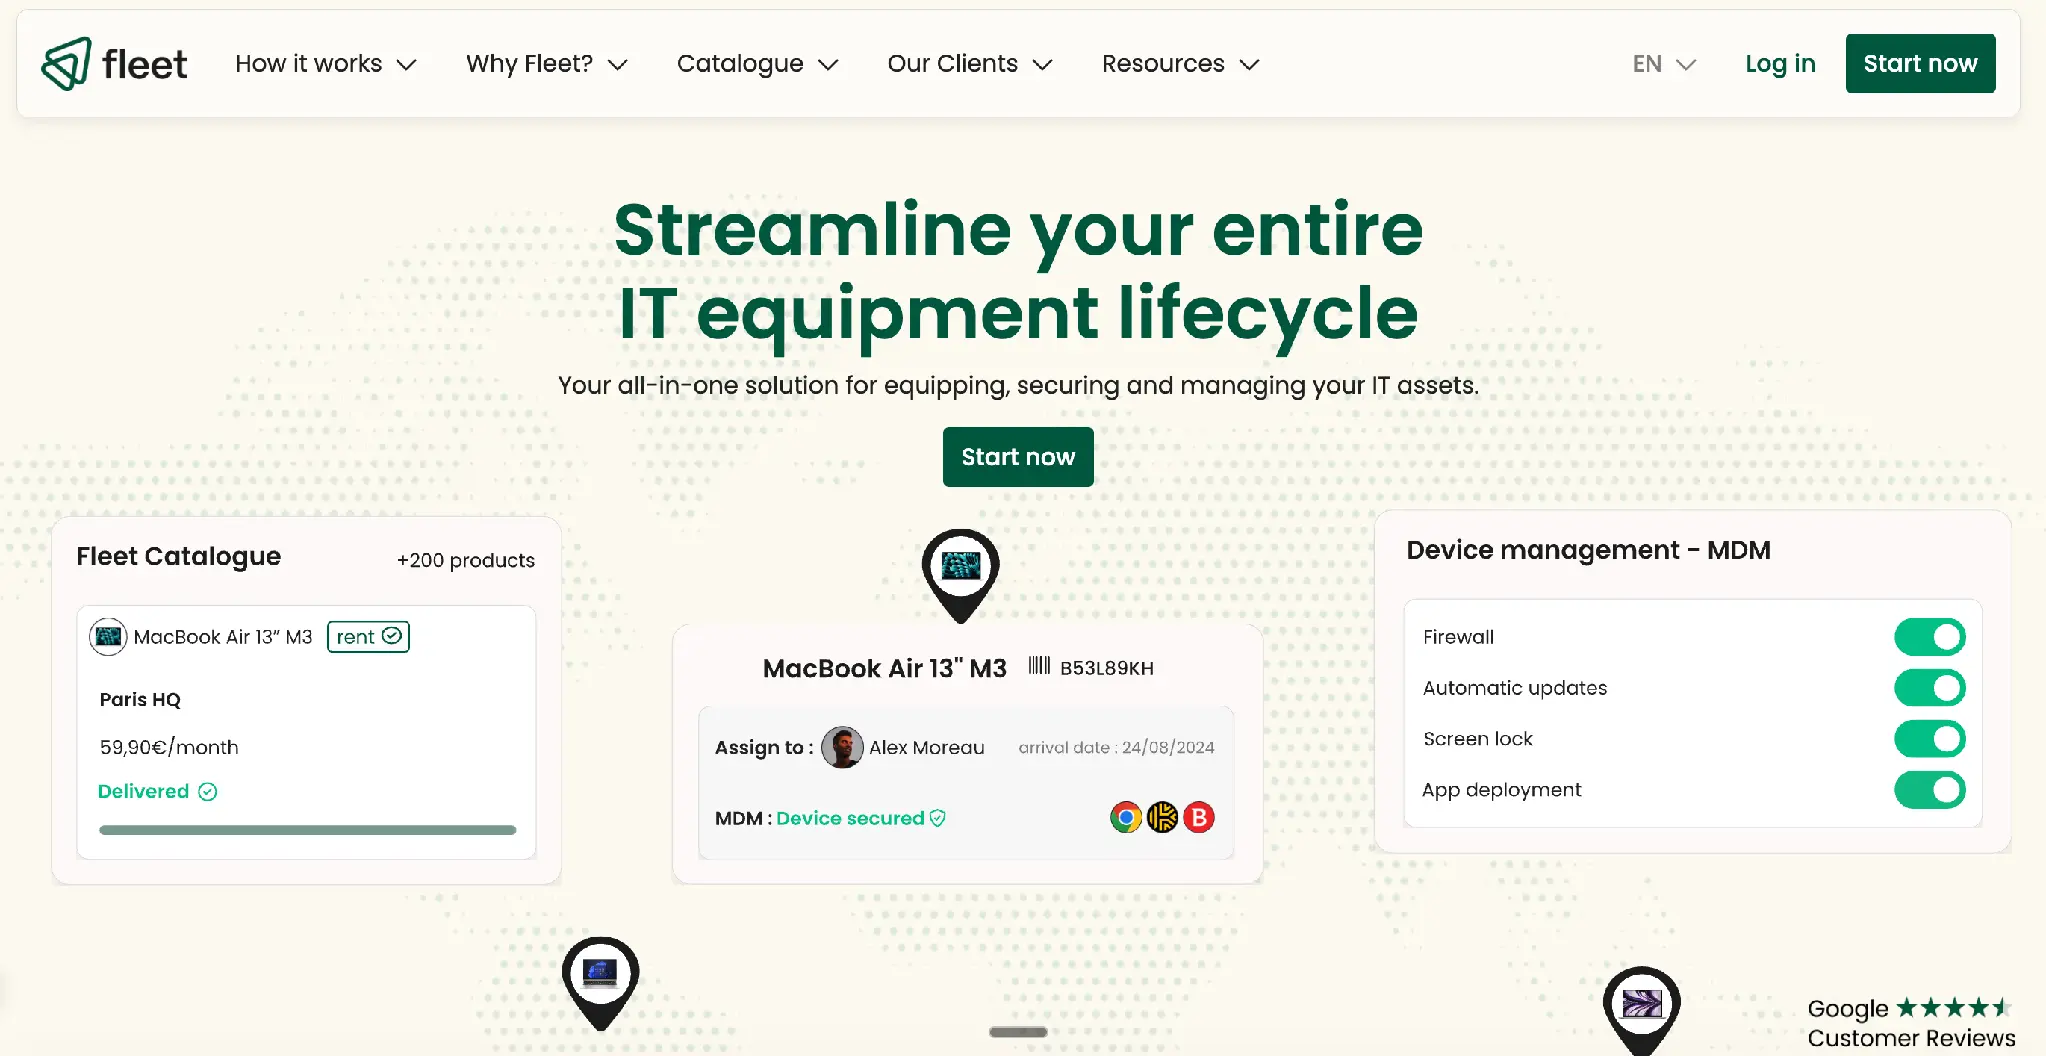
Task: Click Start now below the headline
Action: click(x=1018, y=457)
